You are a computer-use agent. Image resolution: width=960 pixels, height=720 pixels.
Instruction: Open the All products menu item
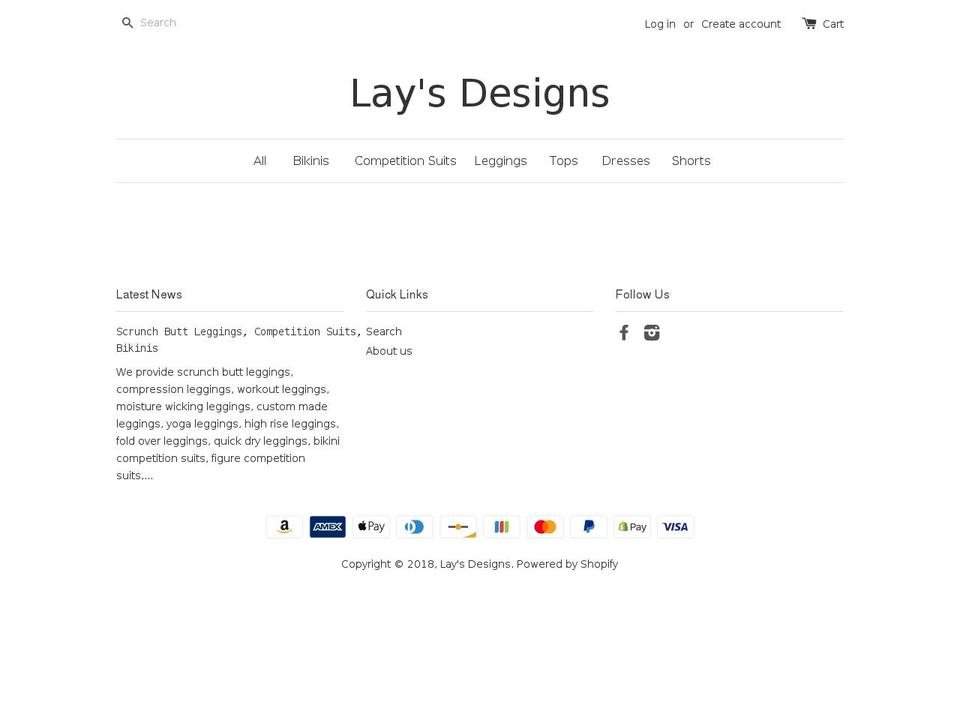(260, 160)
